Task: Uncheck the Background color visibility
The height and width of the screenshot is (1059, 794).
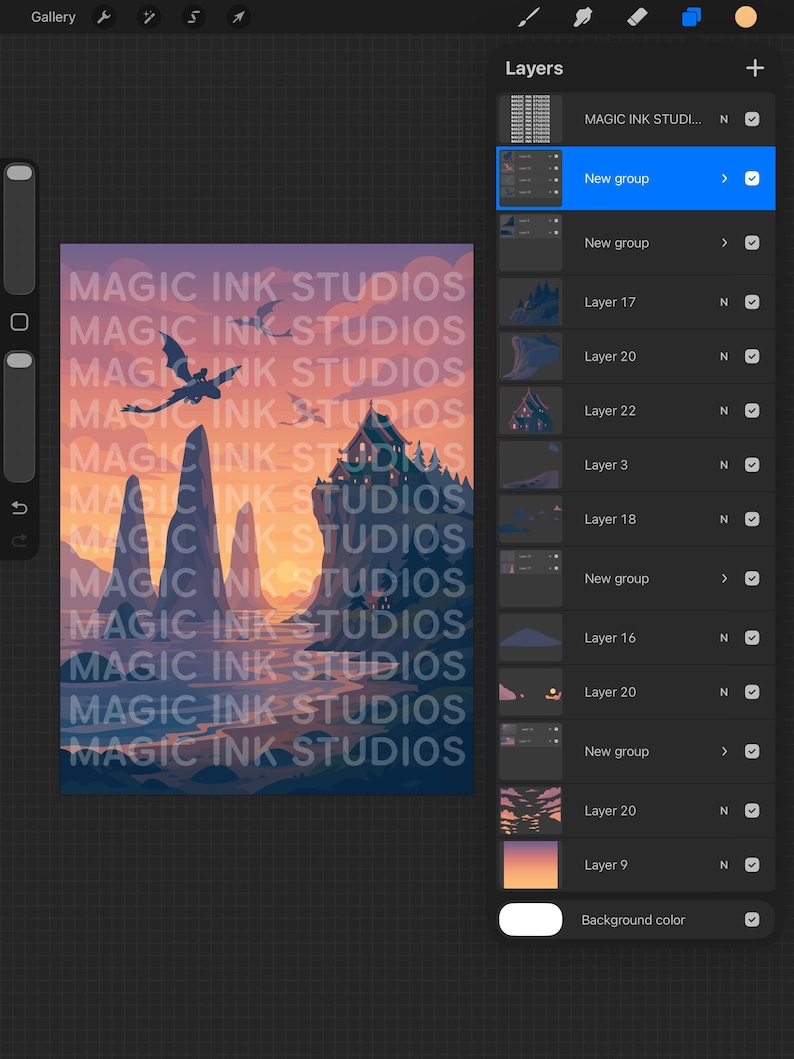Action: (x=752, y=920)
